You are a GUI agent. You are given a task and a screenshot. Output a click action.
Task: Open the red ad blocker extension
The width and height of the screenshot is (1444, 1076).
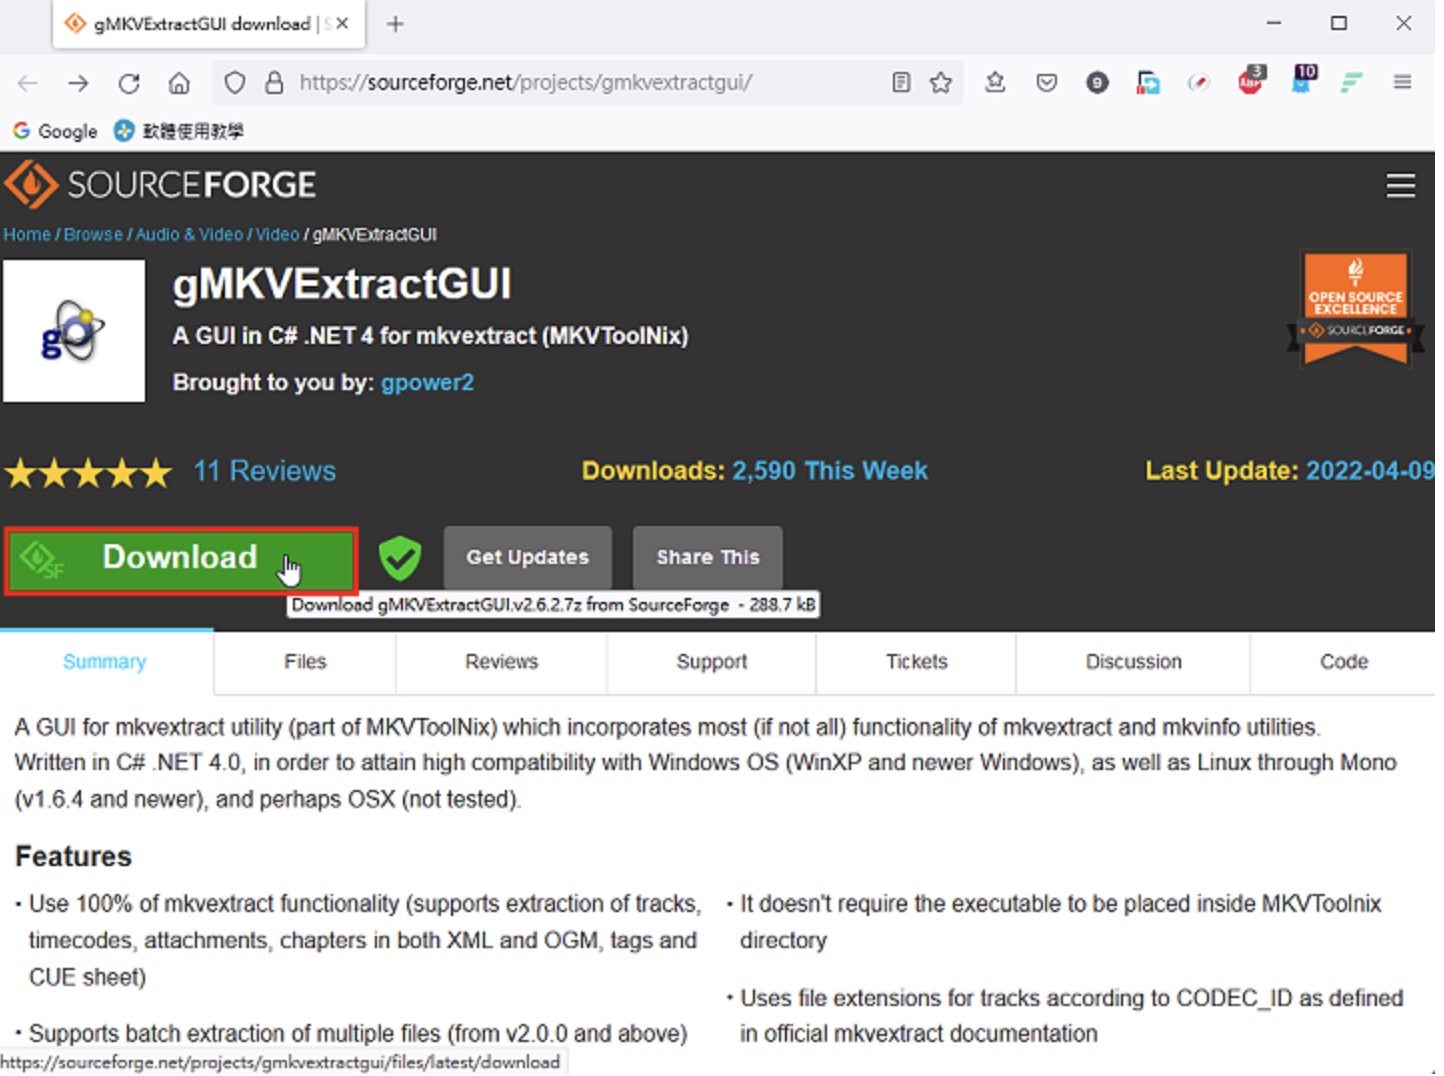pos(1251,81)
